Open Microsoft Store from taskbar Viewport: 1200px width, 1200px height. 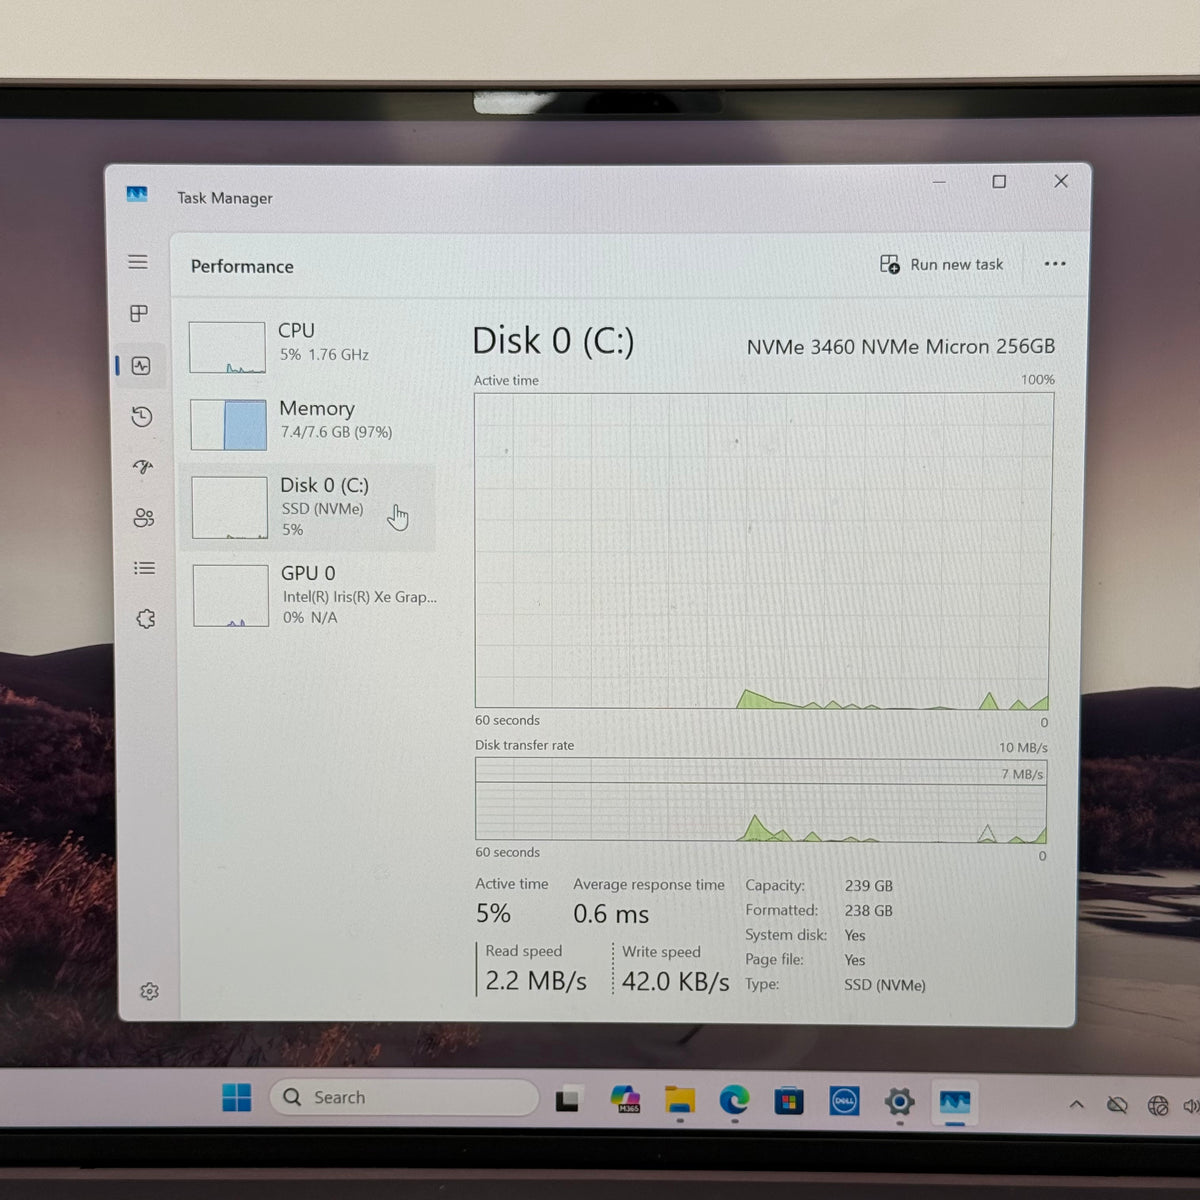click(789, 1101)
